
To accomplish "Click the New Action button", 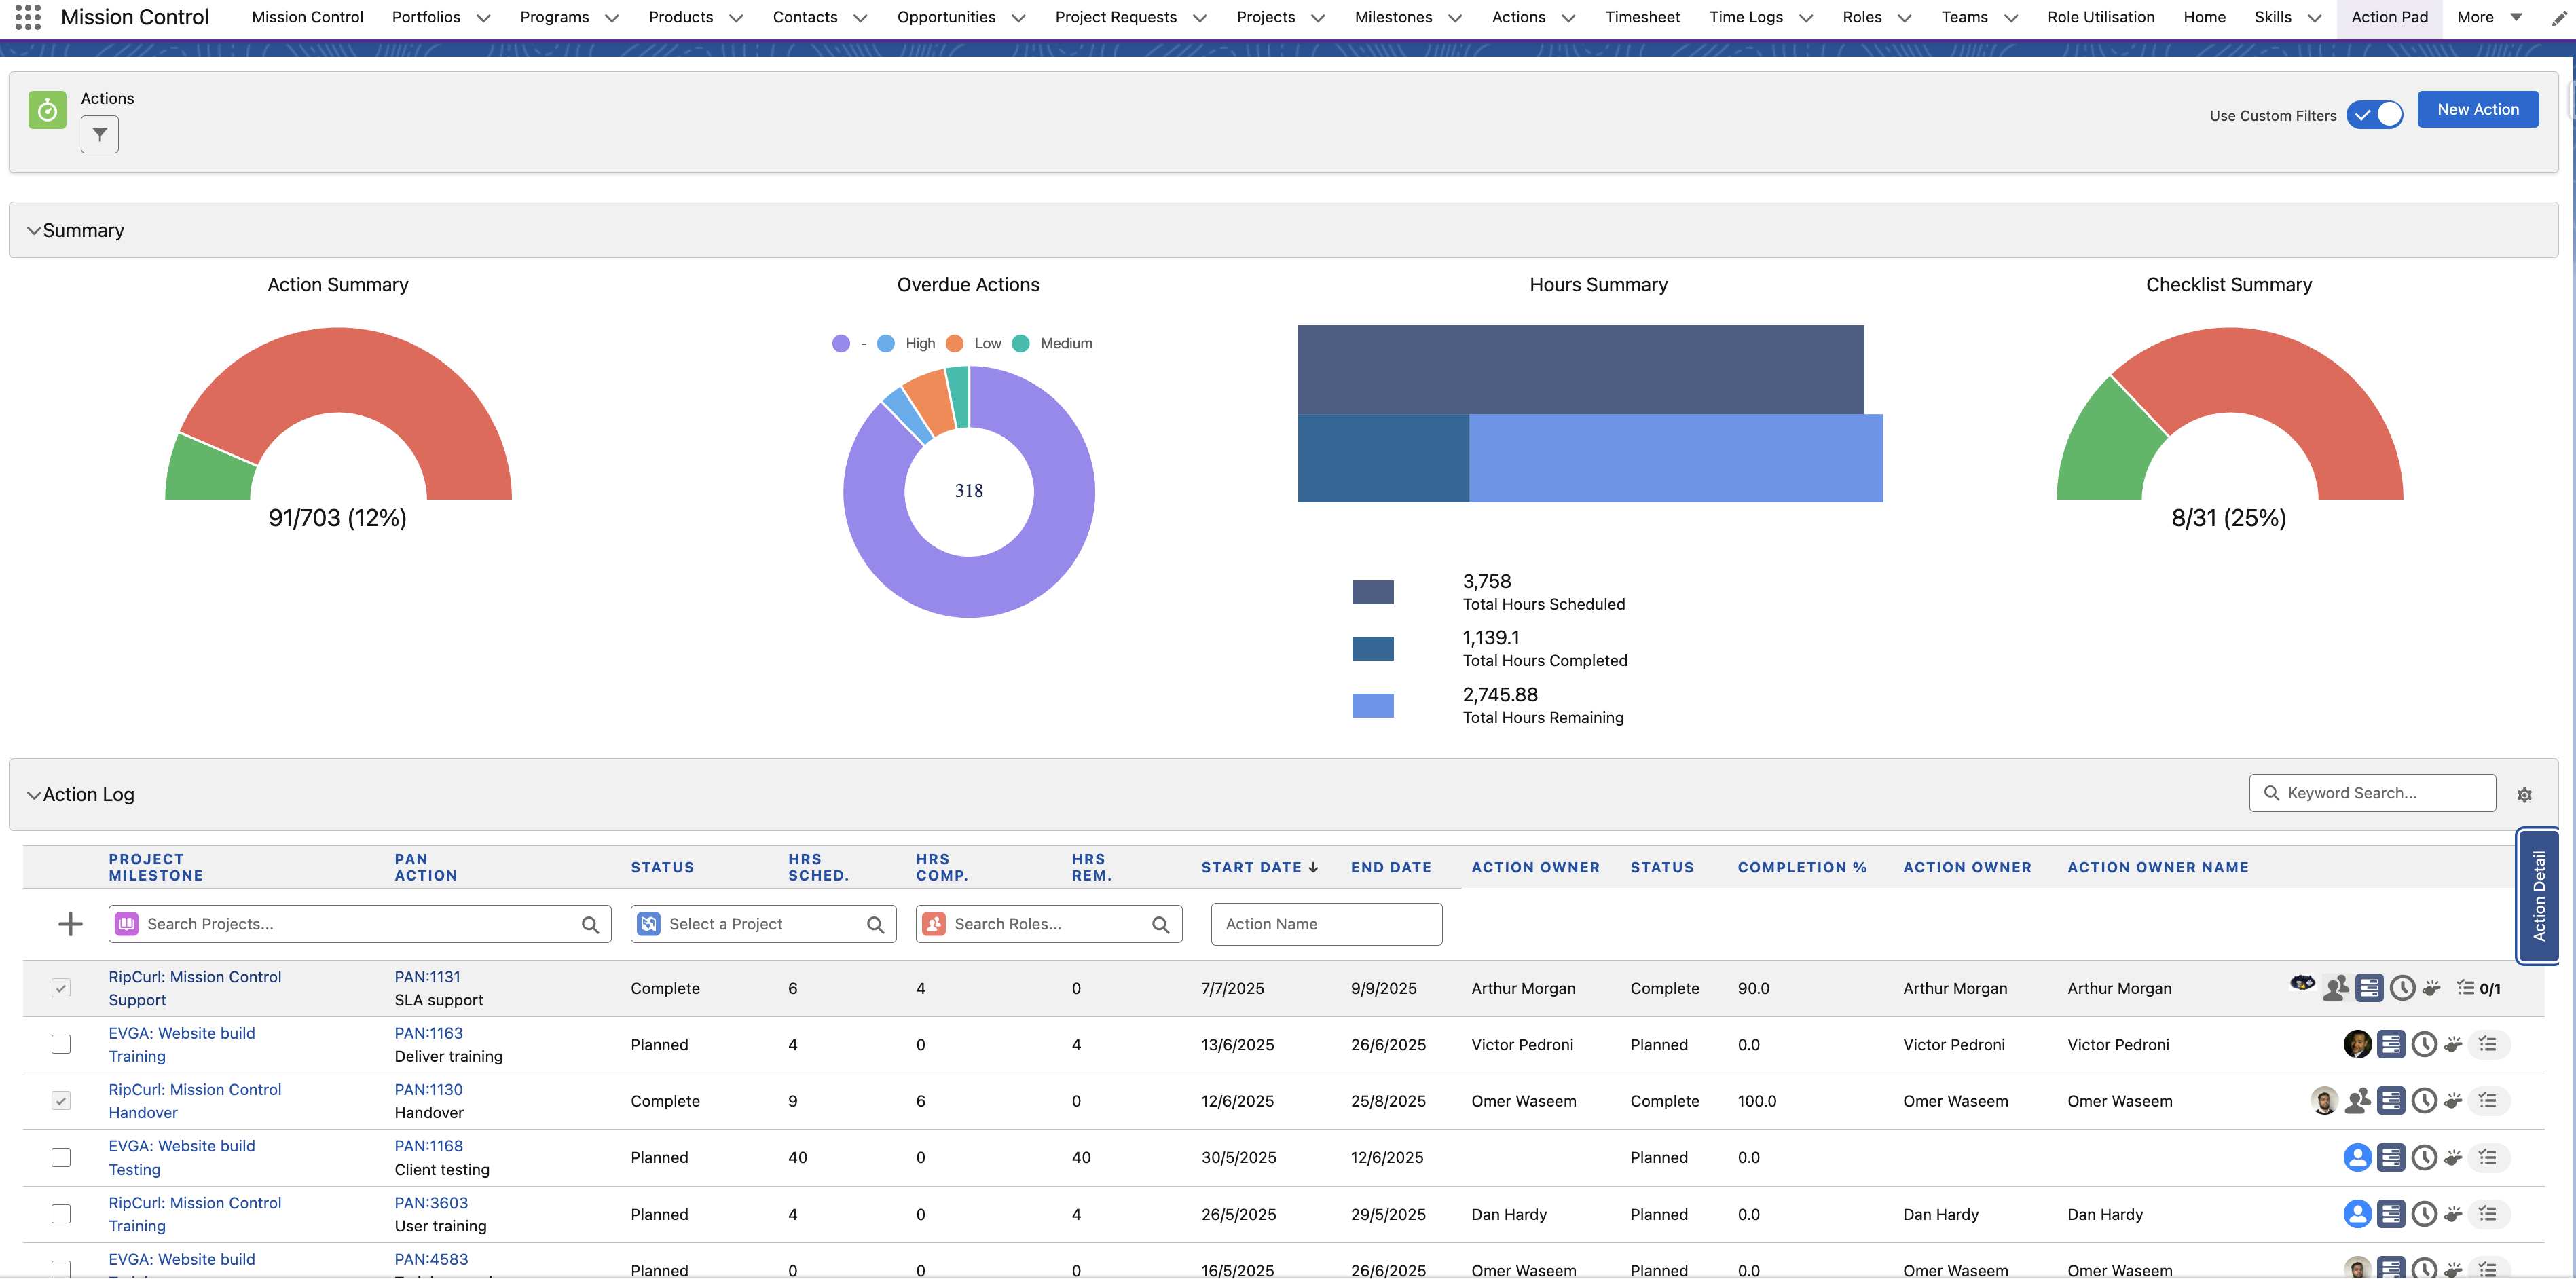I will click(2477, 109).
